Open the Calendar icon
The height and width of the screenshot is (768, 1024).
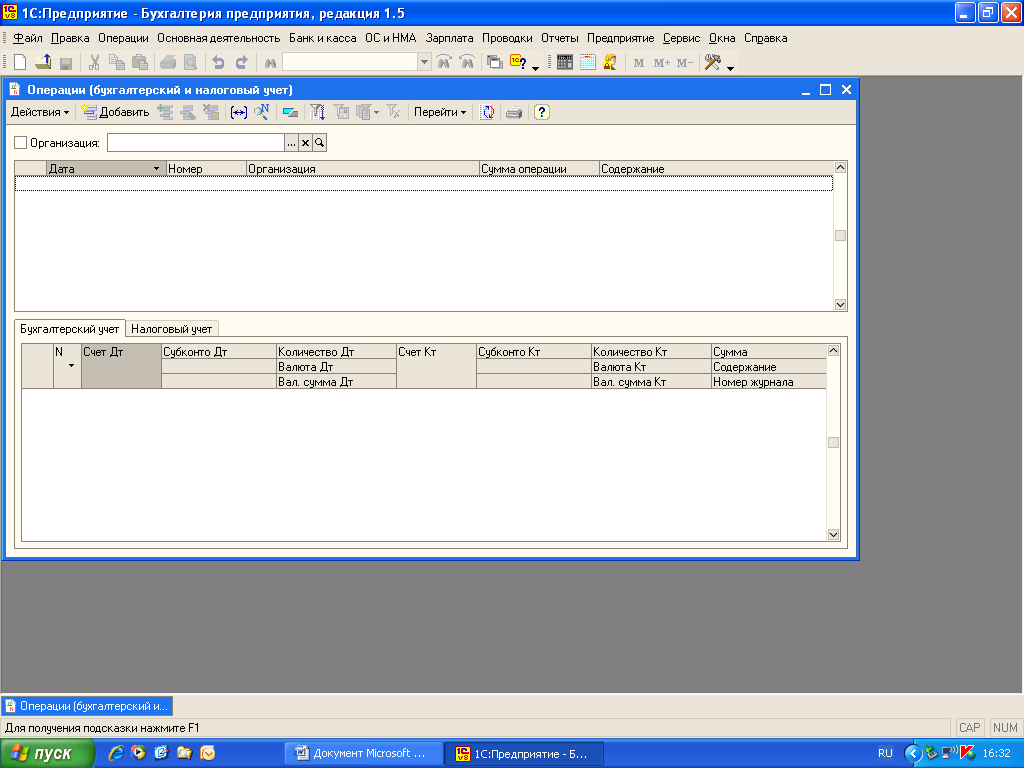(588, 63)
